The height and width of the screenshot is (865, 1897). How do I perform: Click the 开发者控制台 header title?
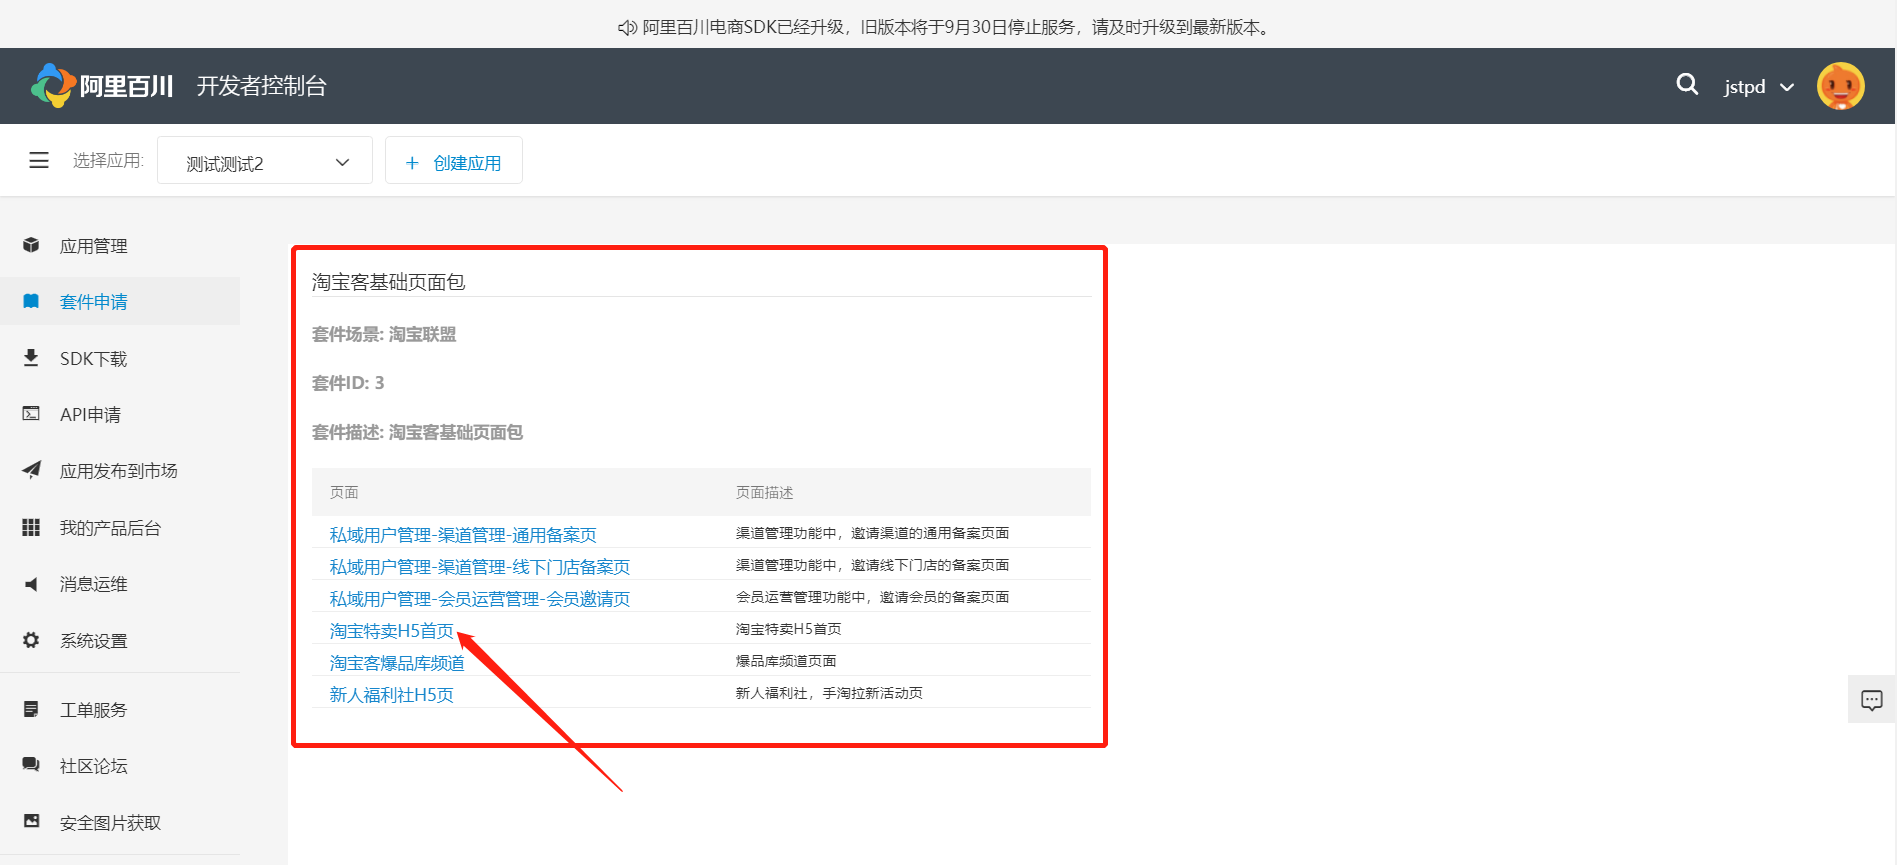click(x=261, y=86)
